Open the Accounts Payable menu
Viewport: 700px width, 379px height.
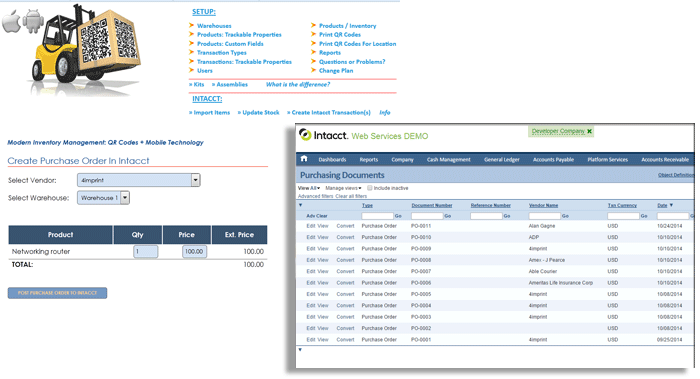pyautogui.click(x=553, y=159)
